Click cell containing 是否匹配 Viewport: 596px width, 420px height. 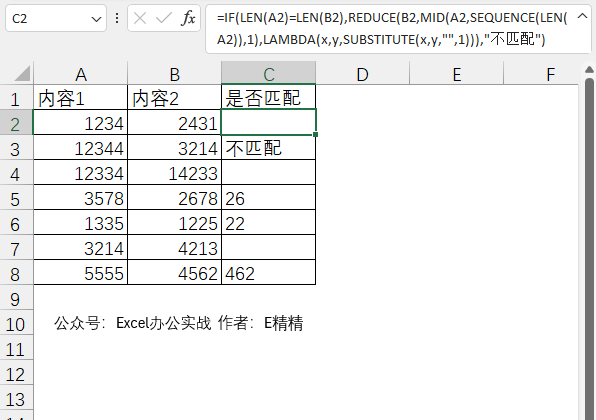(269, 97)
